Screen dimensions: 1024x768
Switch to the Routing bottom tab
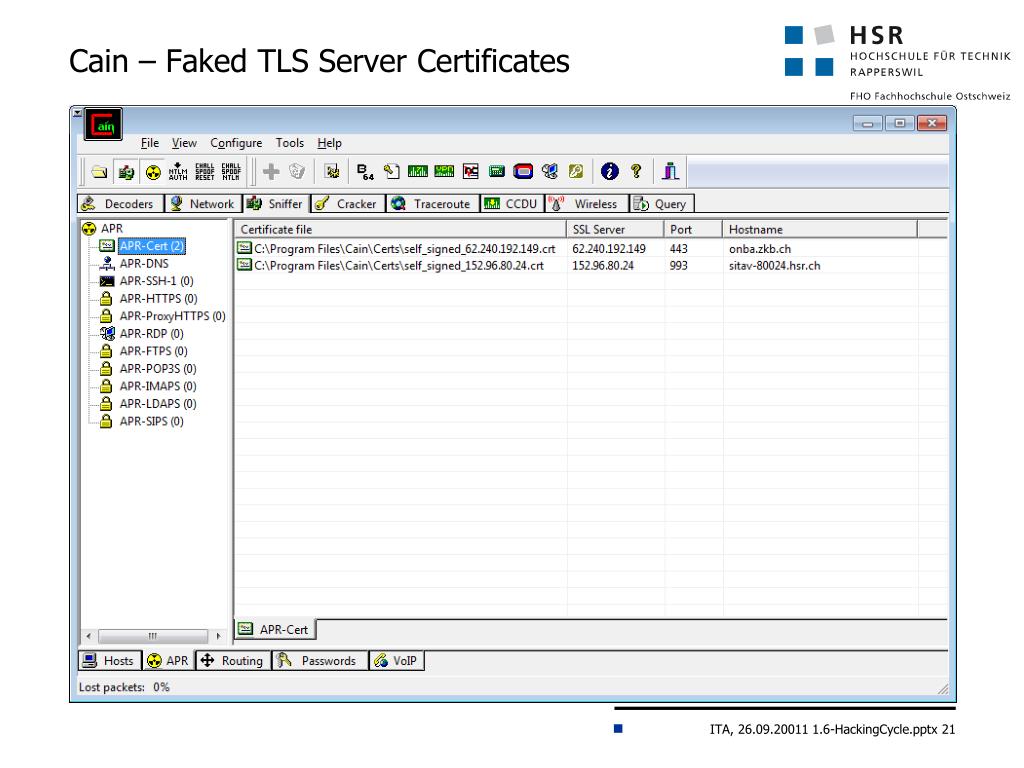tap(232, 661)
